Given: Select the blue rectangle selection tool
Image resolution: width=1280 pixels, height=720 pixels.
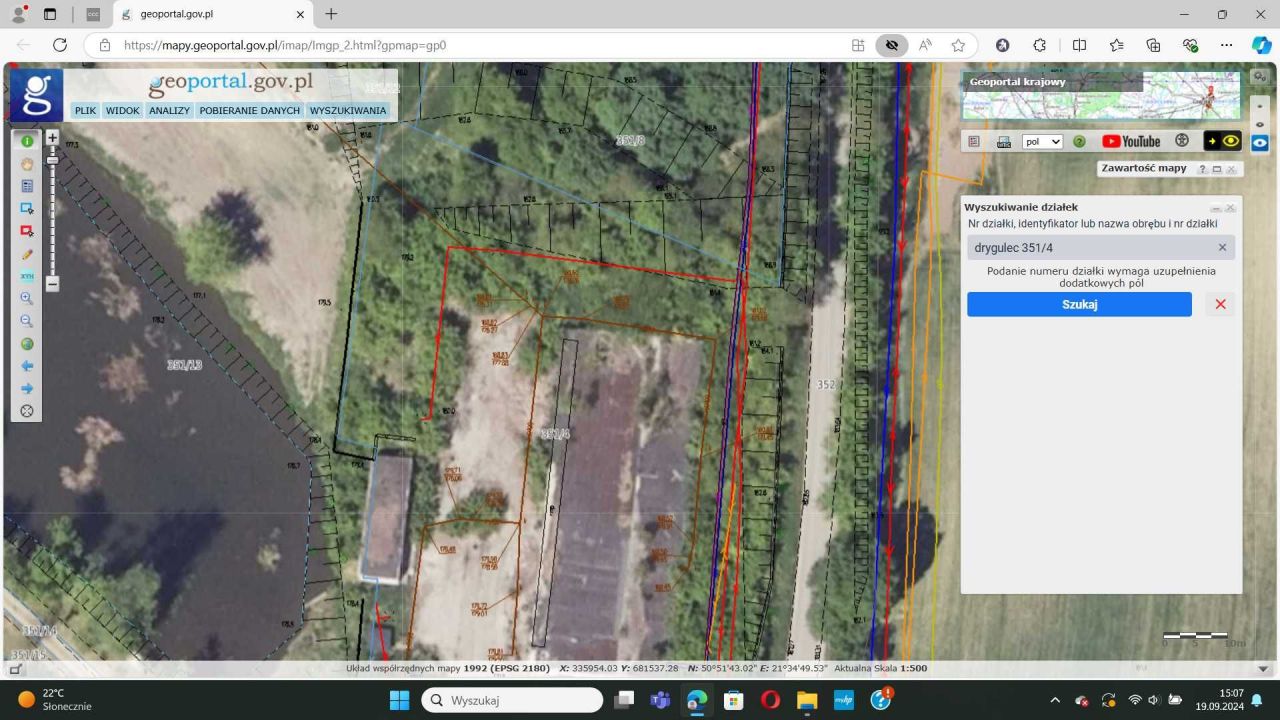Looking at the screenshot, I should point(27,208).
